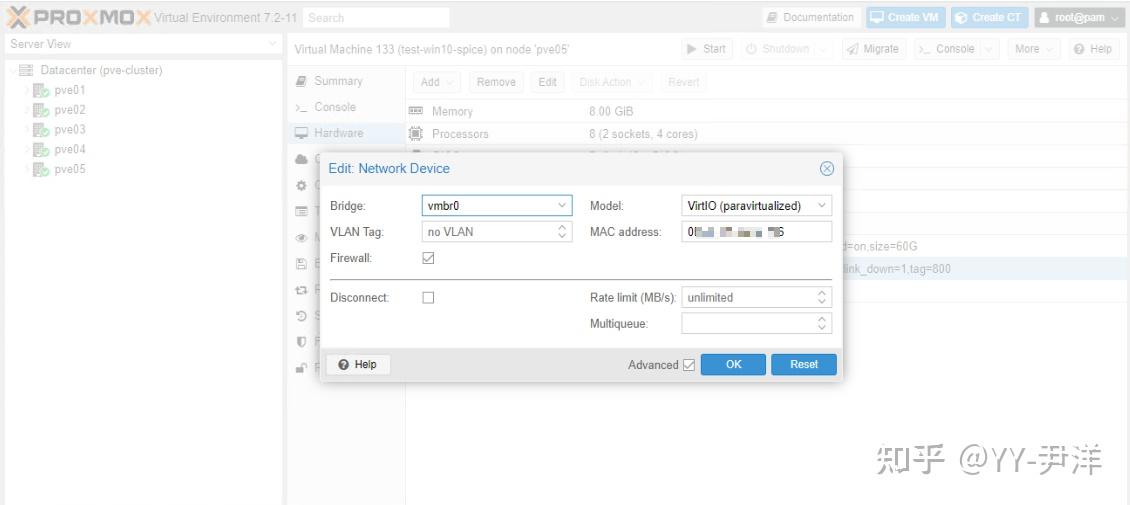Select node pve02 in the tree
The image size is (1130, 505).
click(70, 110)
